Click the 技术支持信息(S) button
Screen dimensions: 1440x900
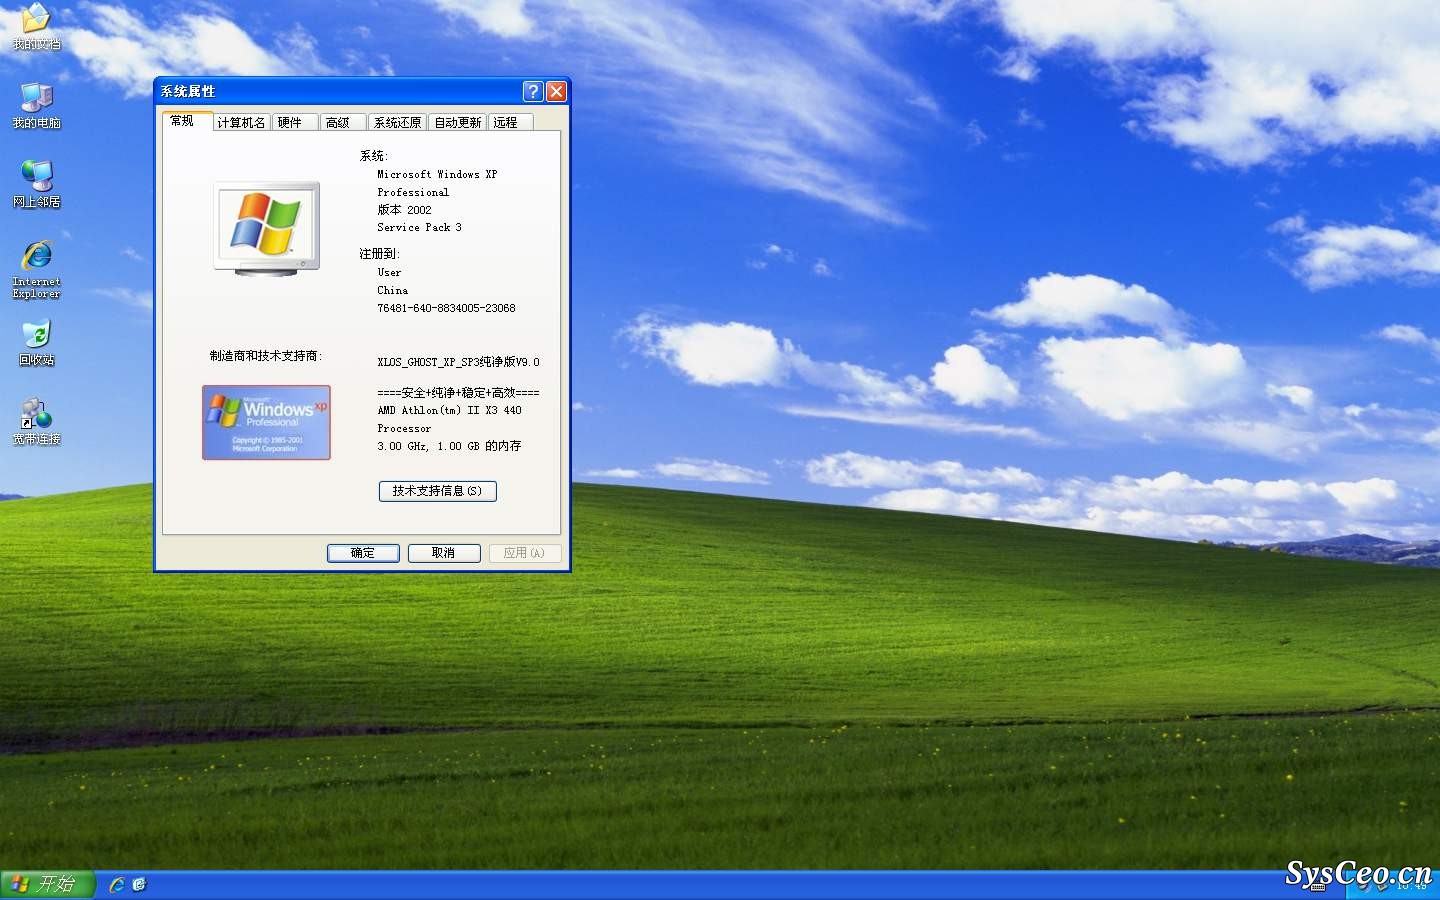tap(437, 491)
